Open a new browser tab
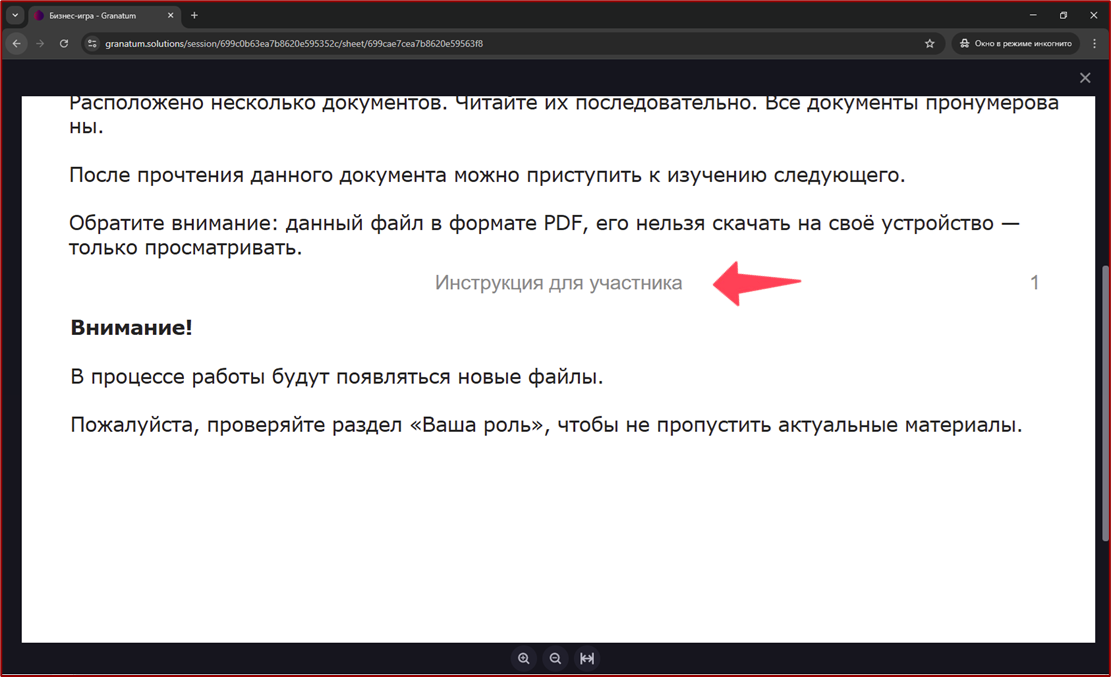 click(x=194, y=16)
